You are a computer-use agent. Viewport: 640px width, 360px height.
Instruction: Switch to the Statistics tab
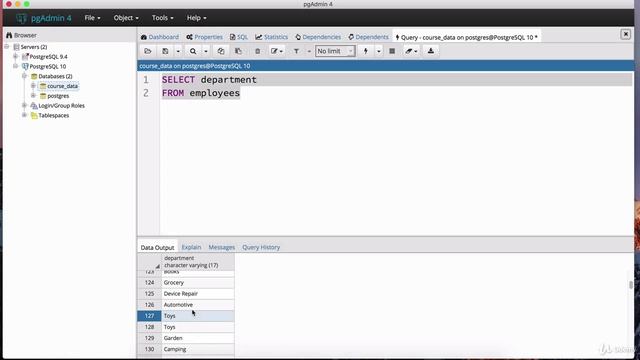click(x=271, y=37)
